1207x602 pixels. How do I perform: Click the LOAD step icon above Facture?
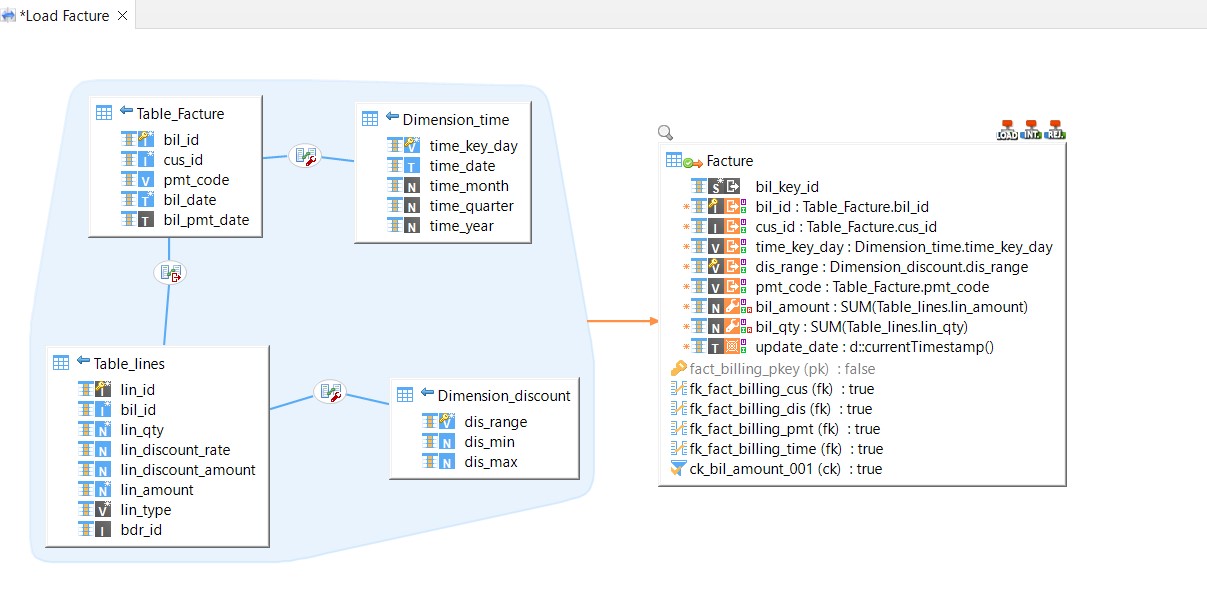tap(1007, 130)
